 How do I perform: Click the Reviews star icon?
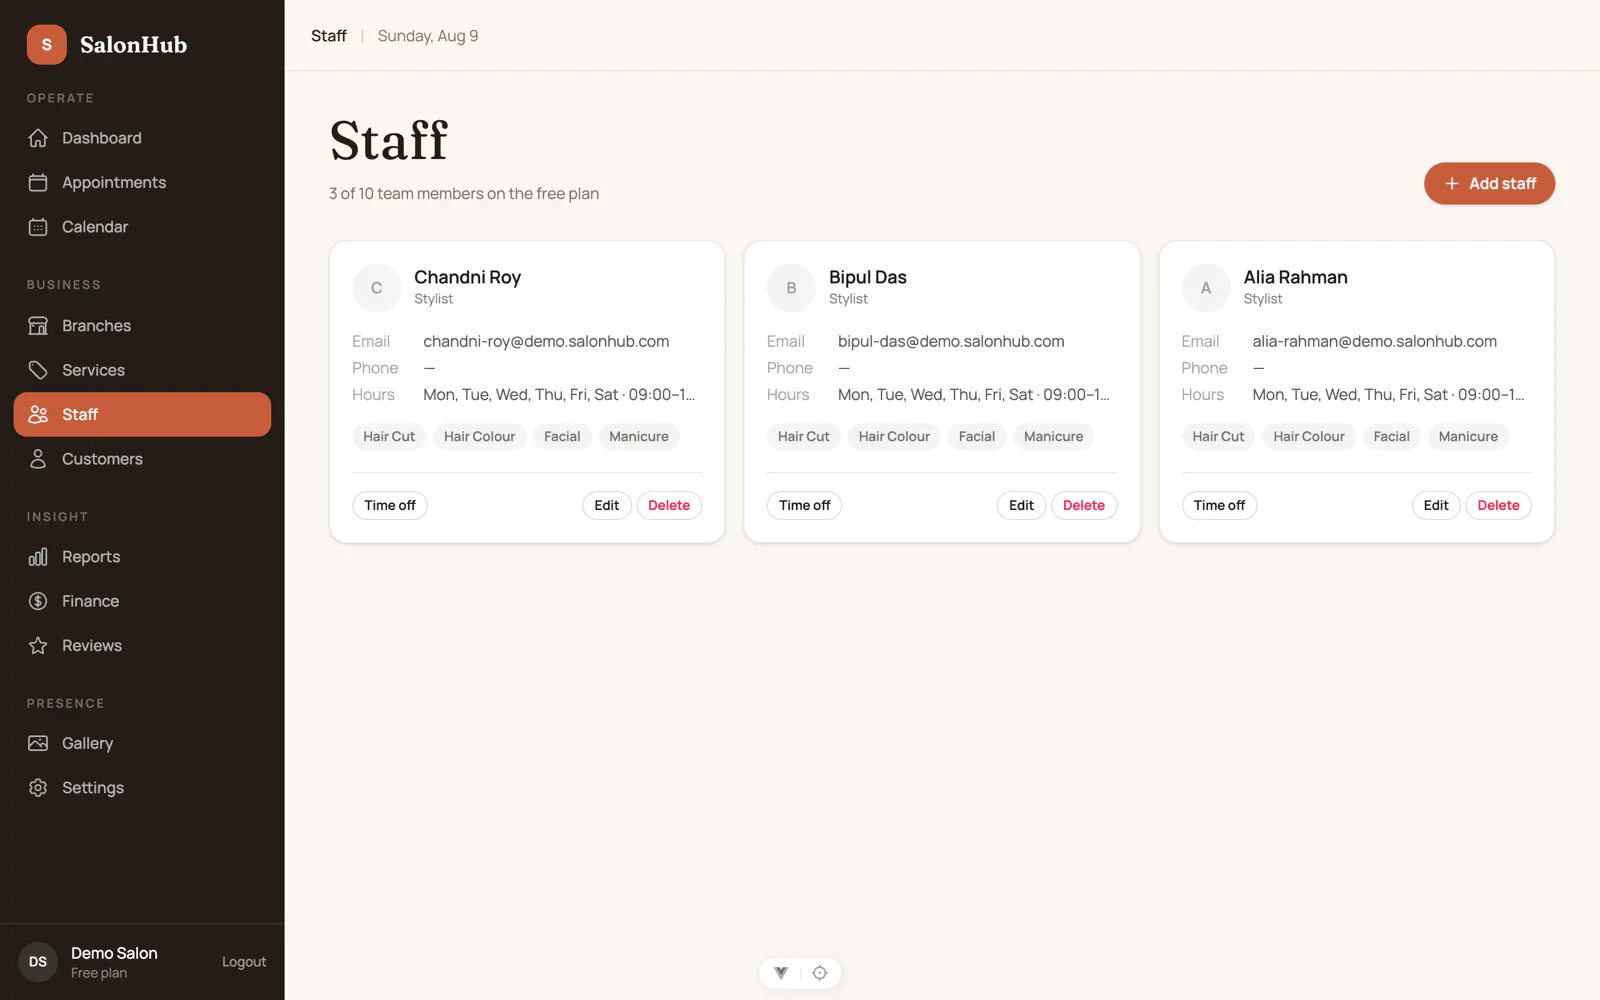(38, 646)
